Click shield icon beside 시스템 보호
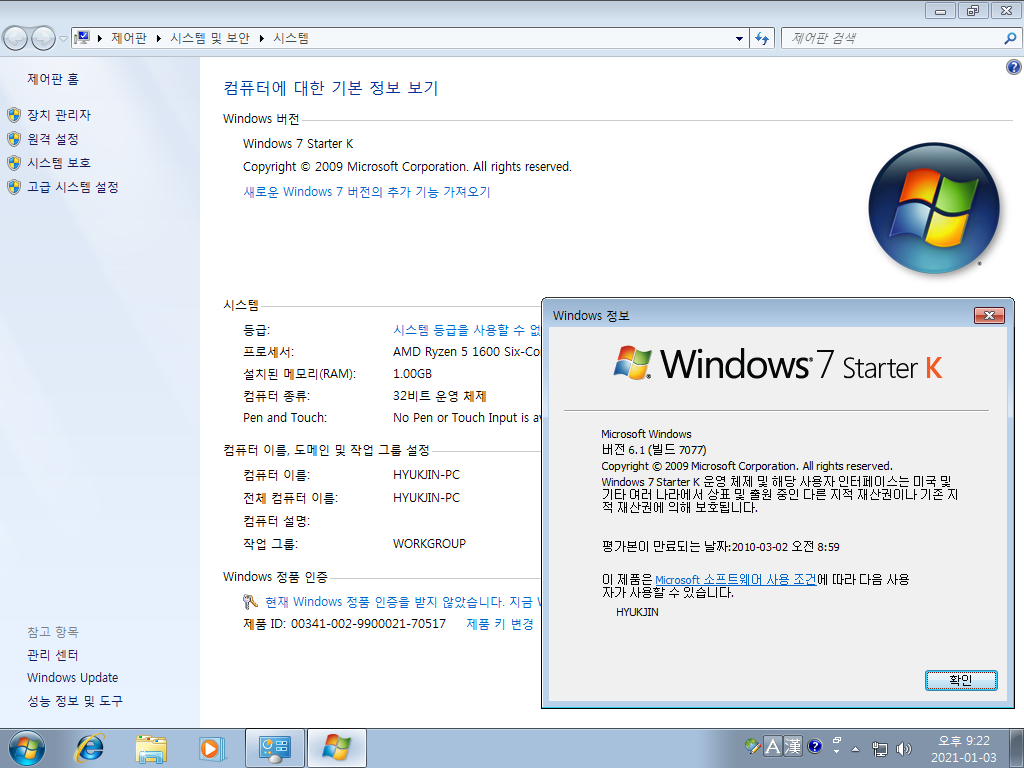Viewport: 1024px width, 768px height. coord(14,163)
